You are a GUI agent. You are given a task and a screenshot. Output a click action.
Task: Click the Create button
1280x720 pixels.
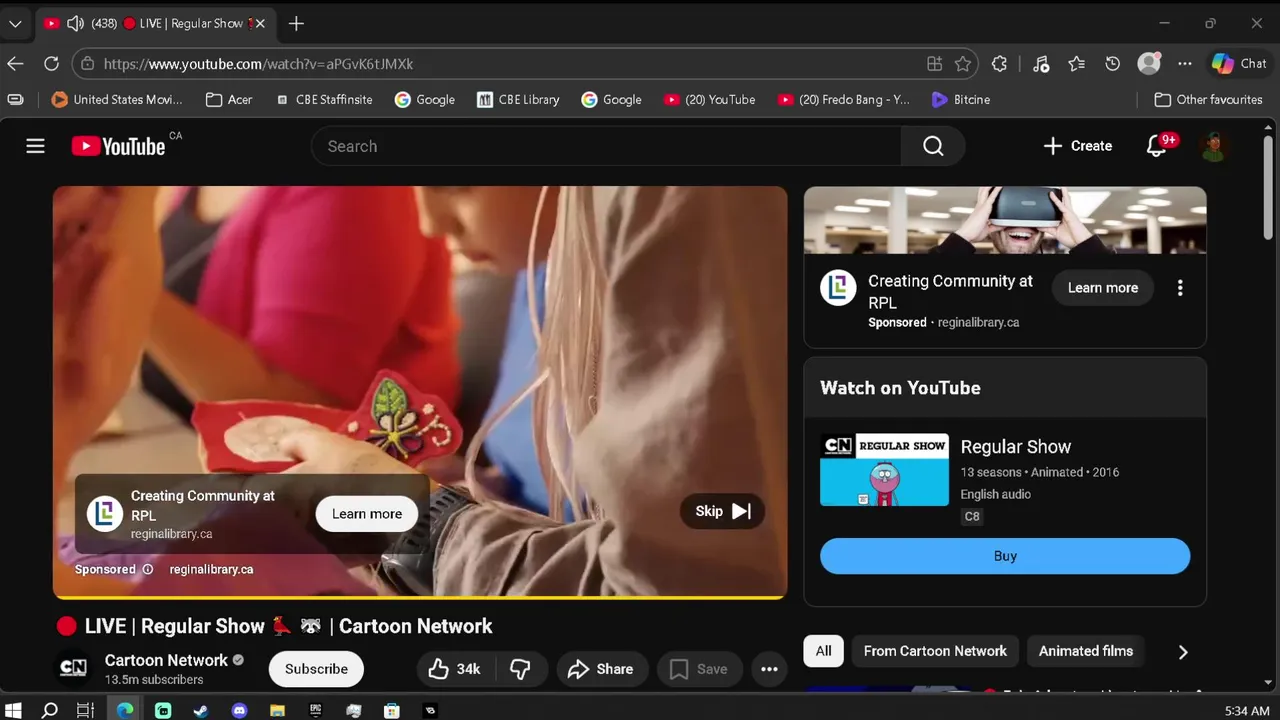coord(1077,146)
